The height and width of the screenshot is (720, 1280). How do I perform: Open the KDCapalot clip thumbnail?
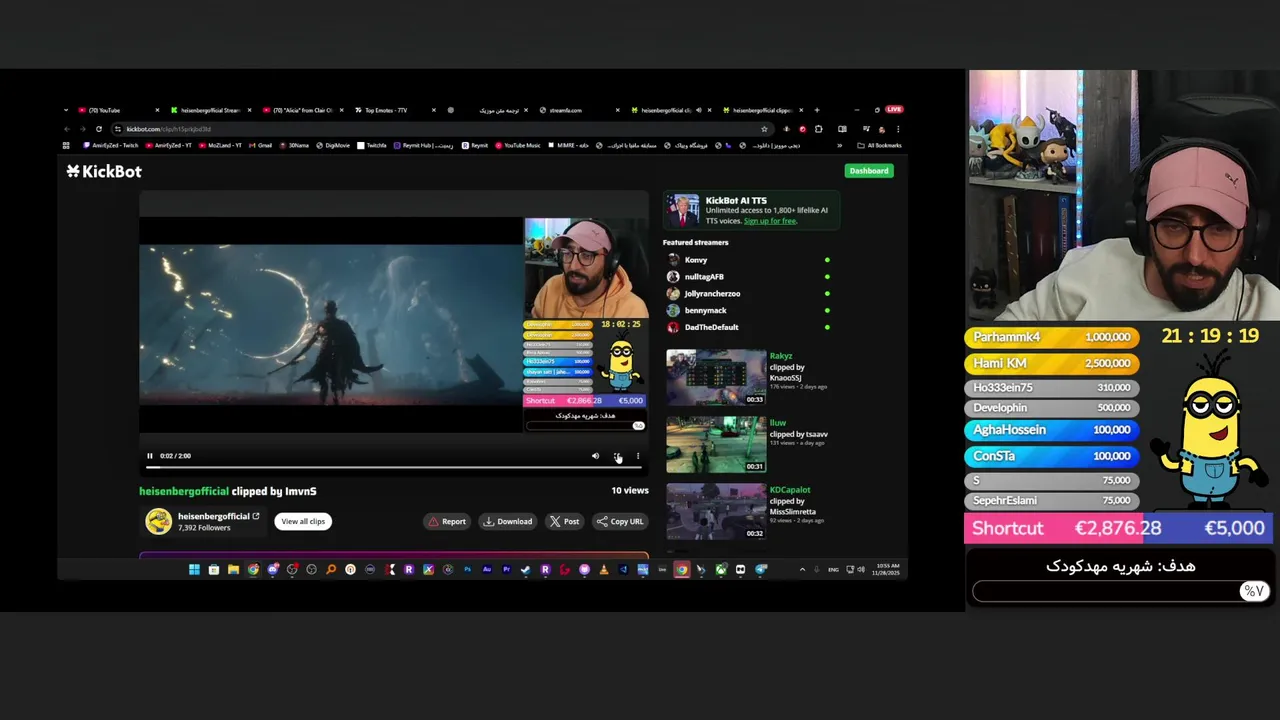click(x=716, y=511)
